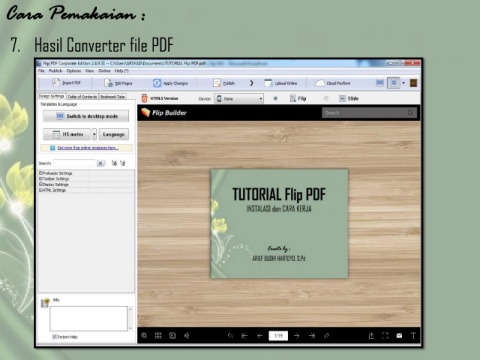The width and height of the screenshot is (480, 360).
Task: Click the zoom magnifier icon in the bottom bar
Action: 144,336
